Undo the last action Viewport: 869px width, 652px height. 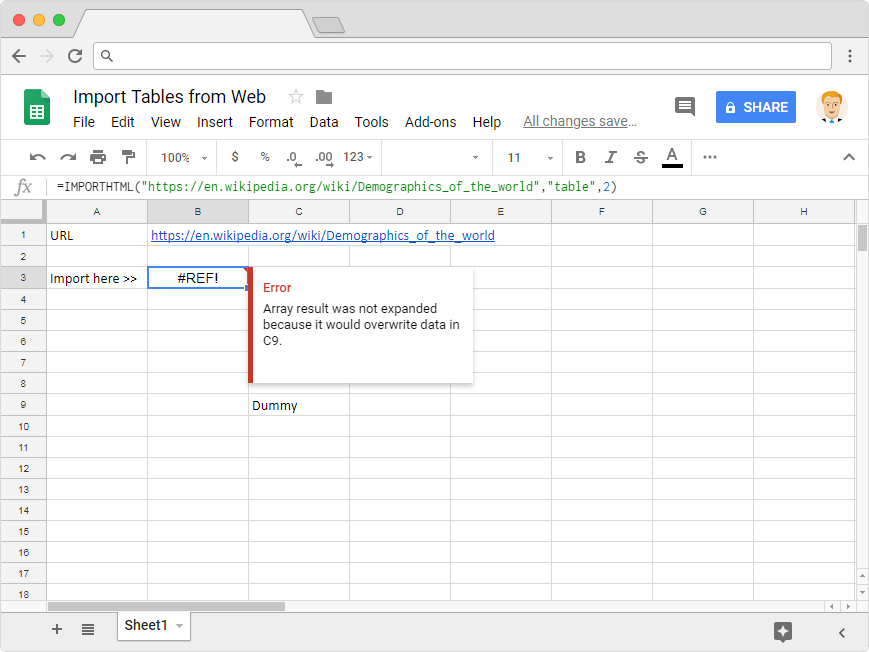(x=38, y=157)
